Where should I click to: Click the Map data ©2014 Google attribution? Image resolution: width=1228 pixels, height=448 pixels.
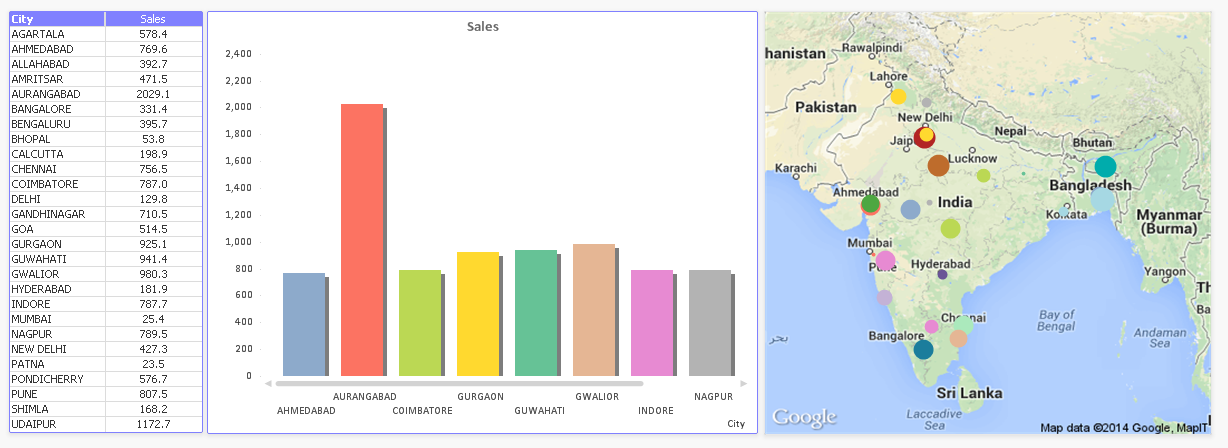(x=1112, y=428)
